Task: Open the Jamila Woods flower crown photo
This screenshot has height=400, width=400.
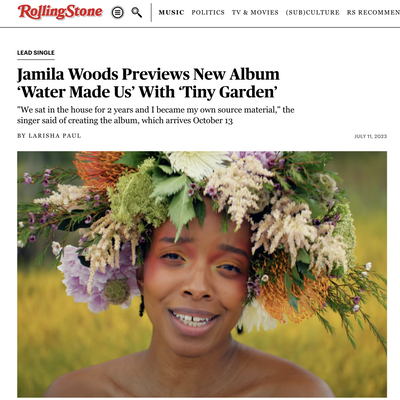Action: 202,274
